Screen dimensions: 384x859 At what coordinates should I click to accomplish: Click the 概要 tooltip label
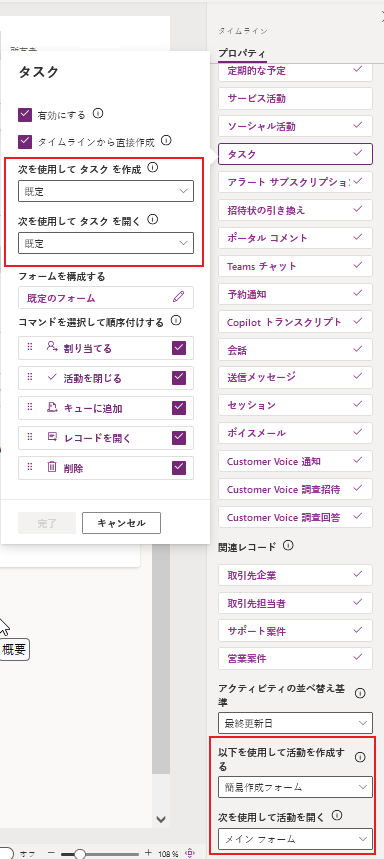[15, 650]
